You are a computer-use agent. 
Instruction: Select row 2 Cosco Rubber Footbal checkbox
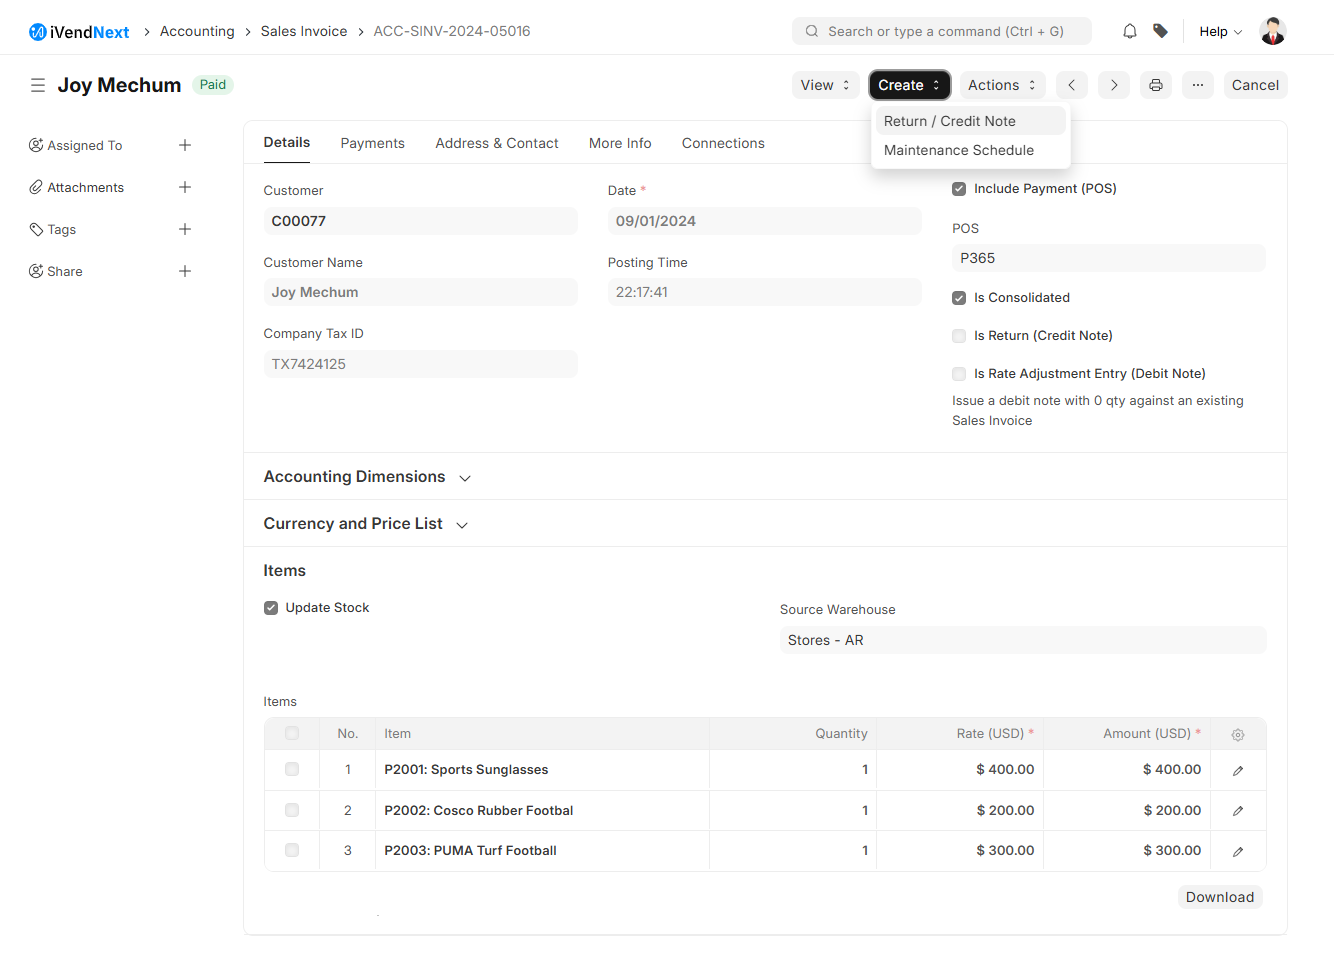click(292, 810)
